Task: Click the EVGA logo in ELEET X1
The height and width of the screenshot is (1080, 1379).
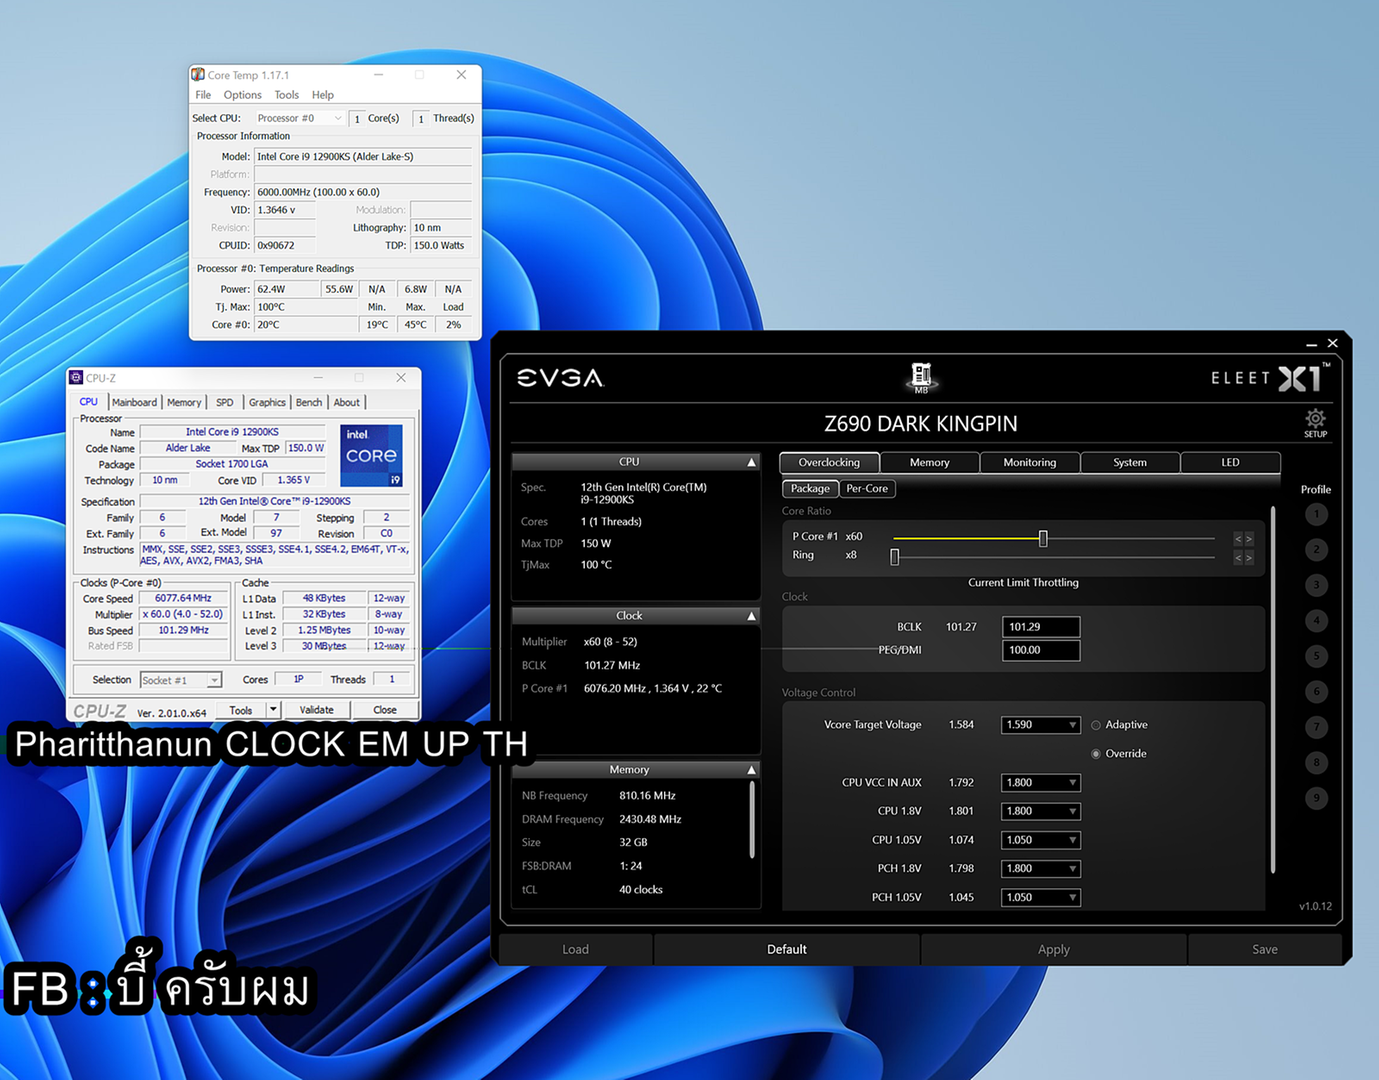Action: tap(560, 378)
